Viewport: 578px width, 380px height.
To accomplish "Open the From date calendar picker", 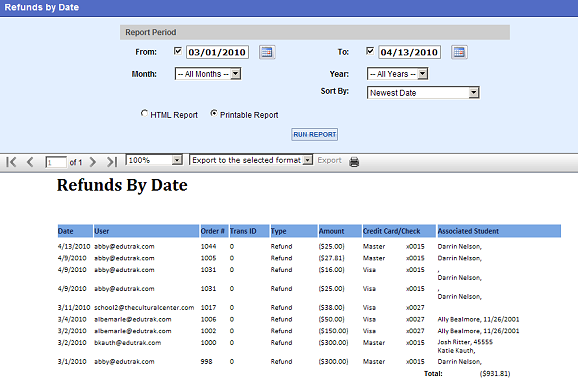I will pyautogui.click(x=267, y=52).
